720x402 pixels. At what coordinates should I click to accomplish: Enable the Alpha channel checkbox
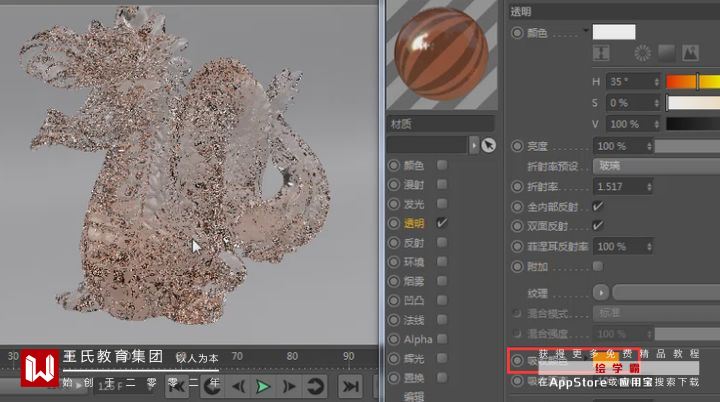click(442, 339)
